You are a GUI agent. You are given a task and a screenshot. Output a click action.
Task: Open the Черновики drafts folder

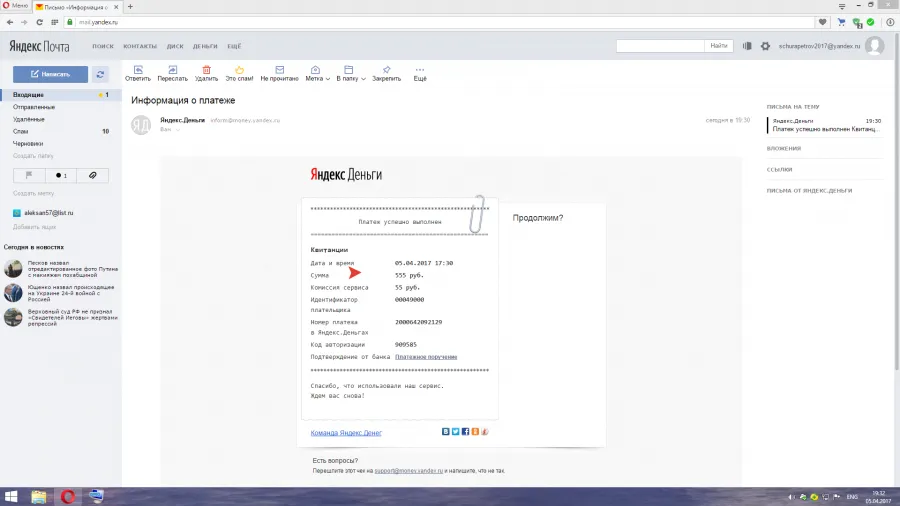(28, 143)
